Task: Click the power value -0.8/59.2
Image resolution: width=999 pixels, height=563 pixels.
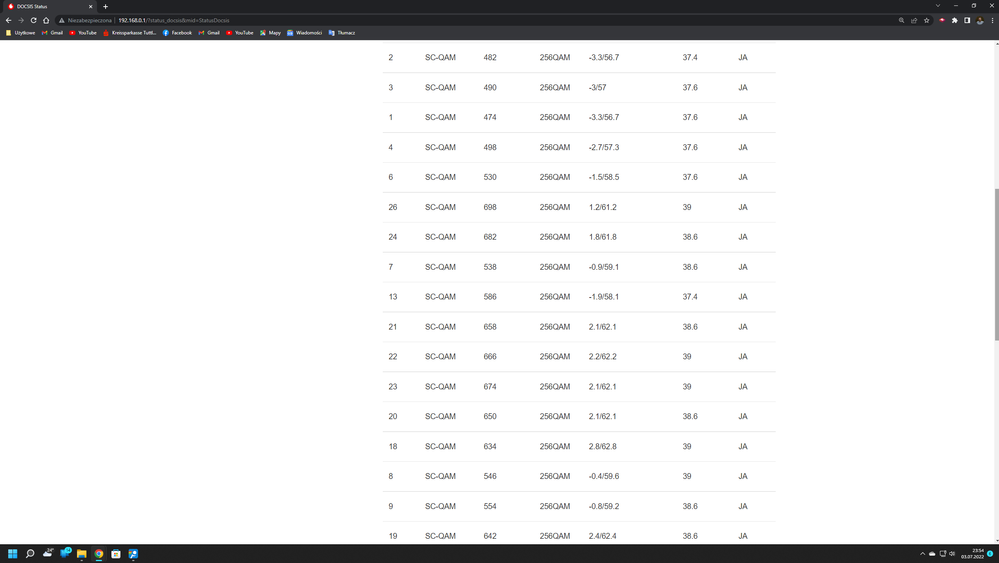Action: click(x=604, y=506)
